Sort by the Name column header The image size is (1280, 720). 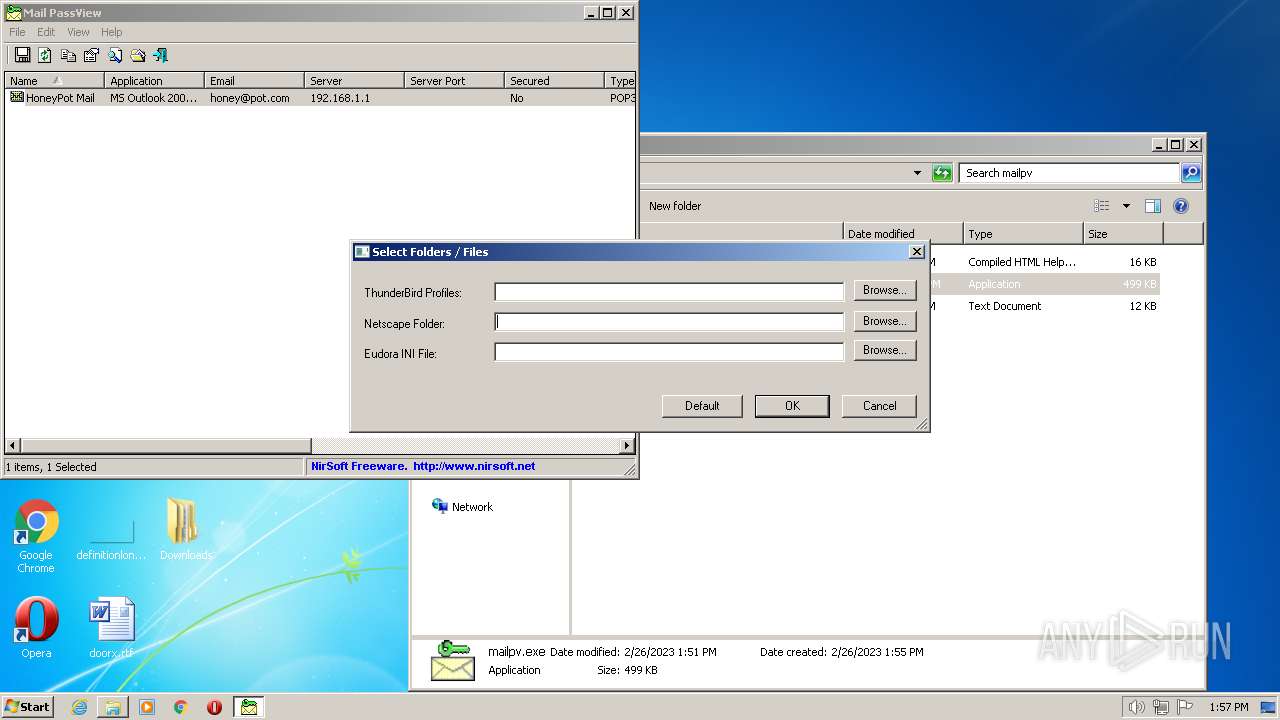click(x=54, y=81)
